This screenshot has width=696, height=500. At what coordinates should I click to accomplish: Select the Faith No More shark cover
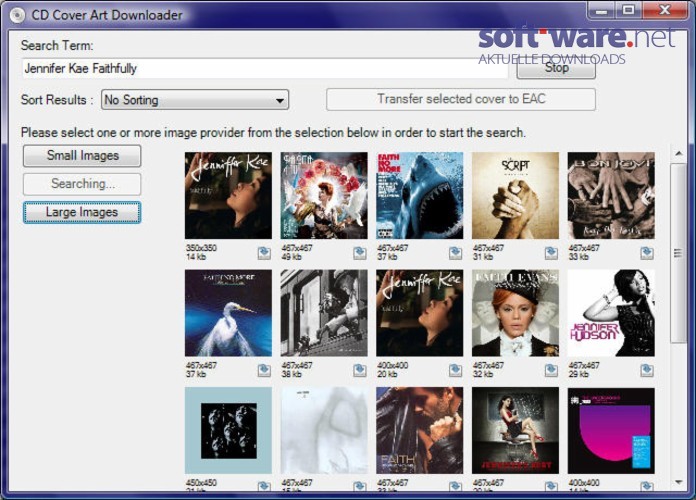[x=419, y=195]
